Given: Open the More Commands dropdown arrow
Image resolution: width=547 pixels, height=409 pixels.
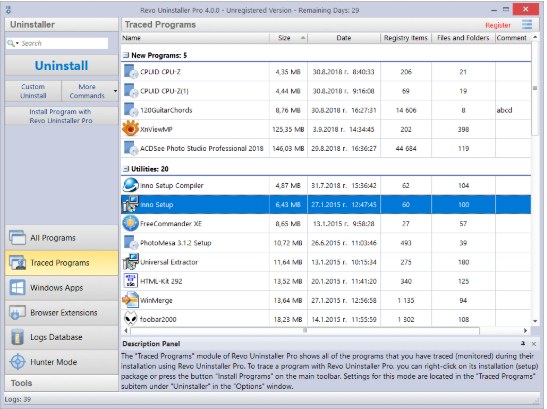Looking at the screenshot, I should click(x=115, y=91).
